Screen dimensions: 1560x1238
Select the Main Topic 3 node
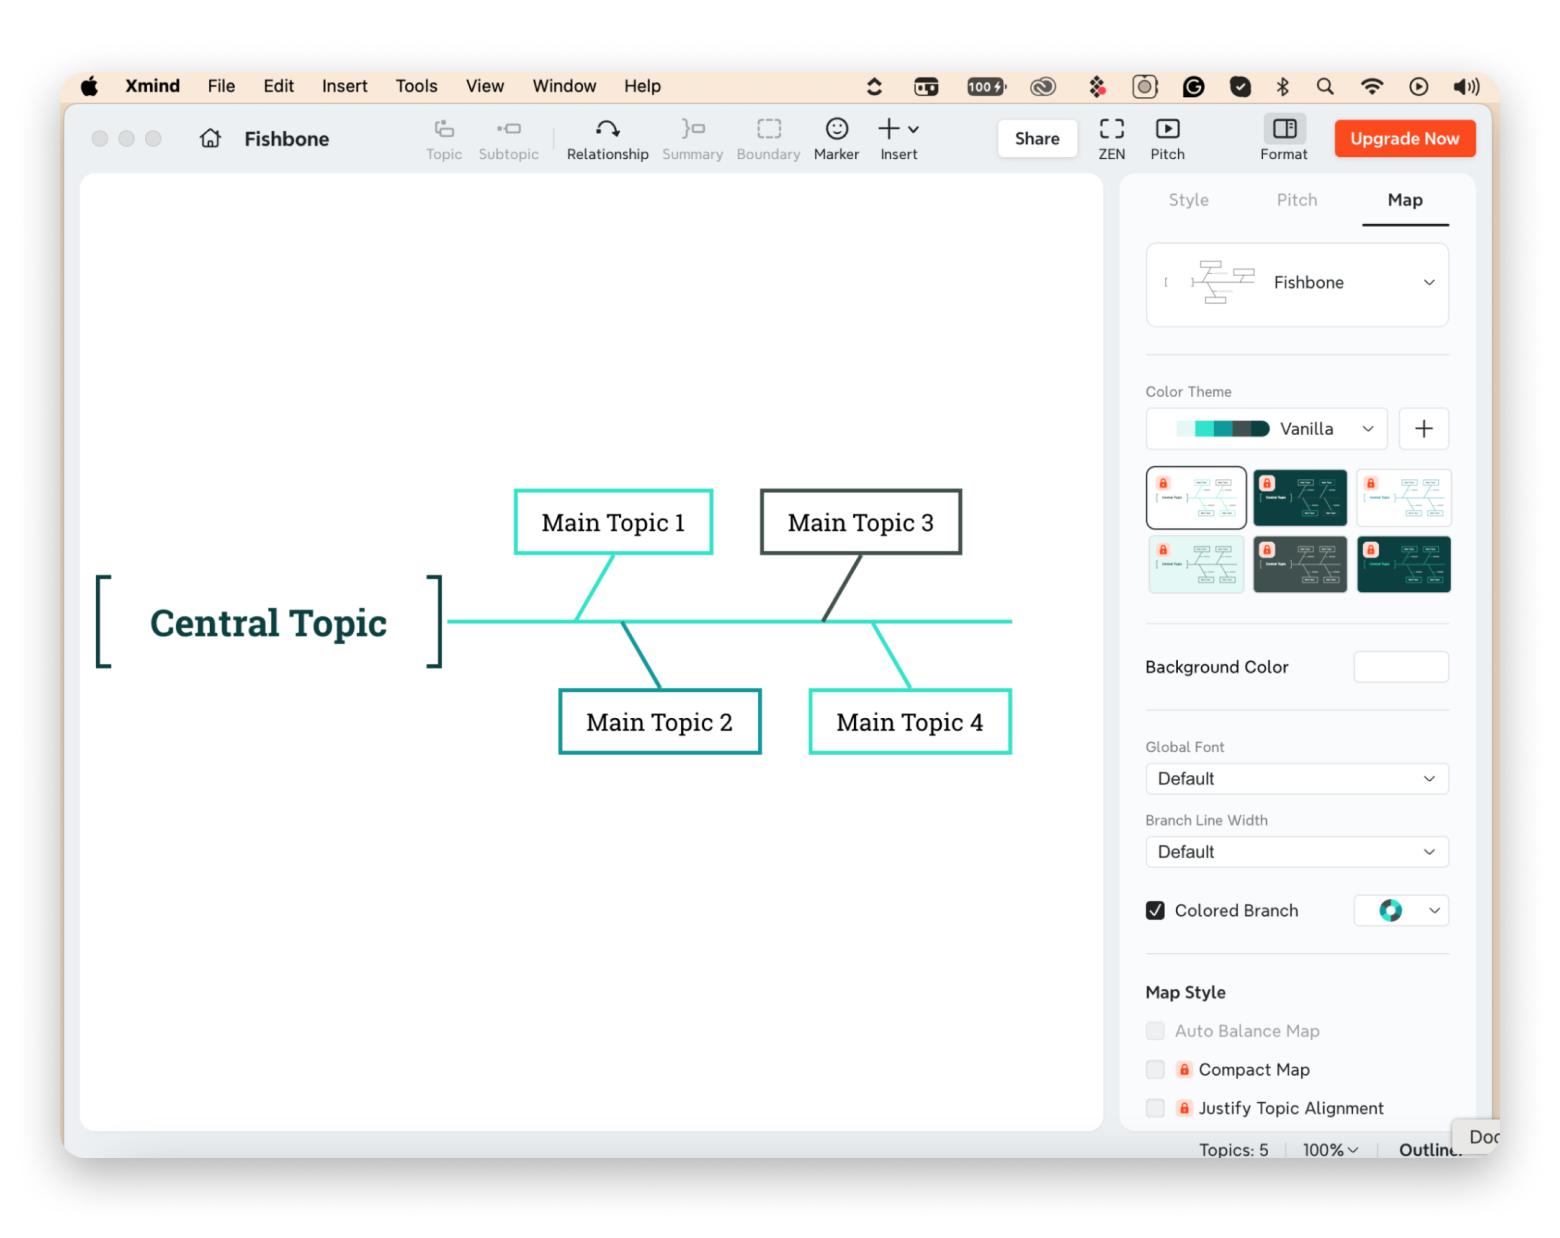(860, 522)
